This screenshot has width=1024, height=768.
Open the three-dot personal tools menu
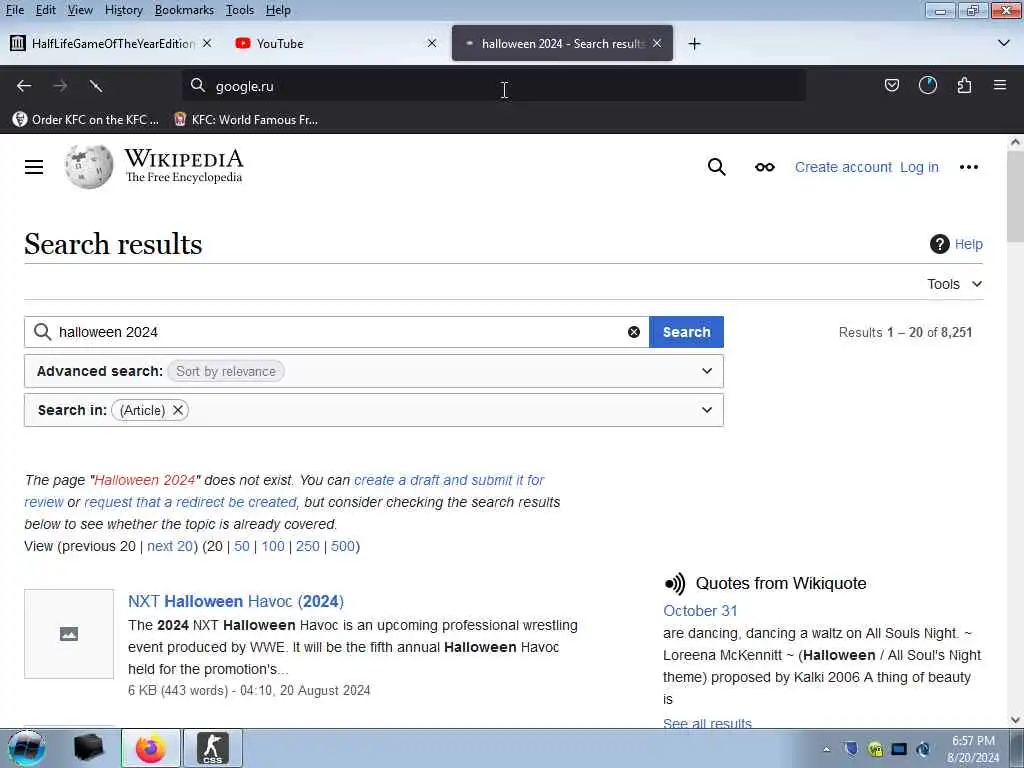(968, 167)
